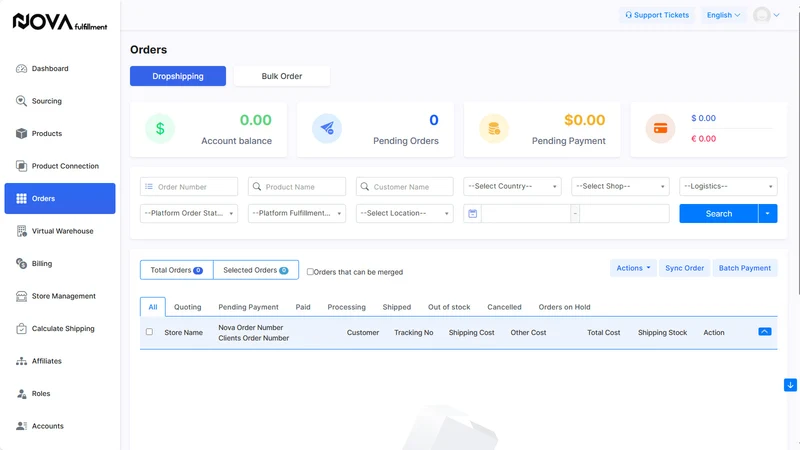Expand the user profile chevron
The image size is (800, 450).
(x=777, y=15)
